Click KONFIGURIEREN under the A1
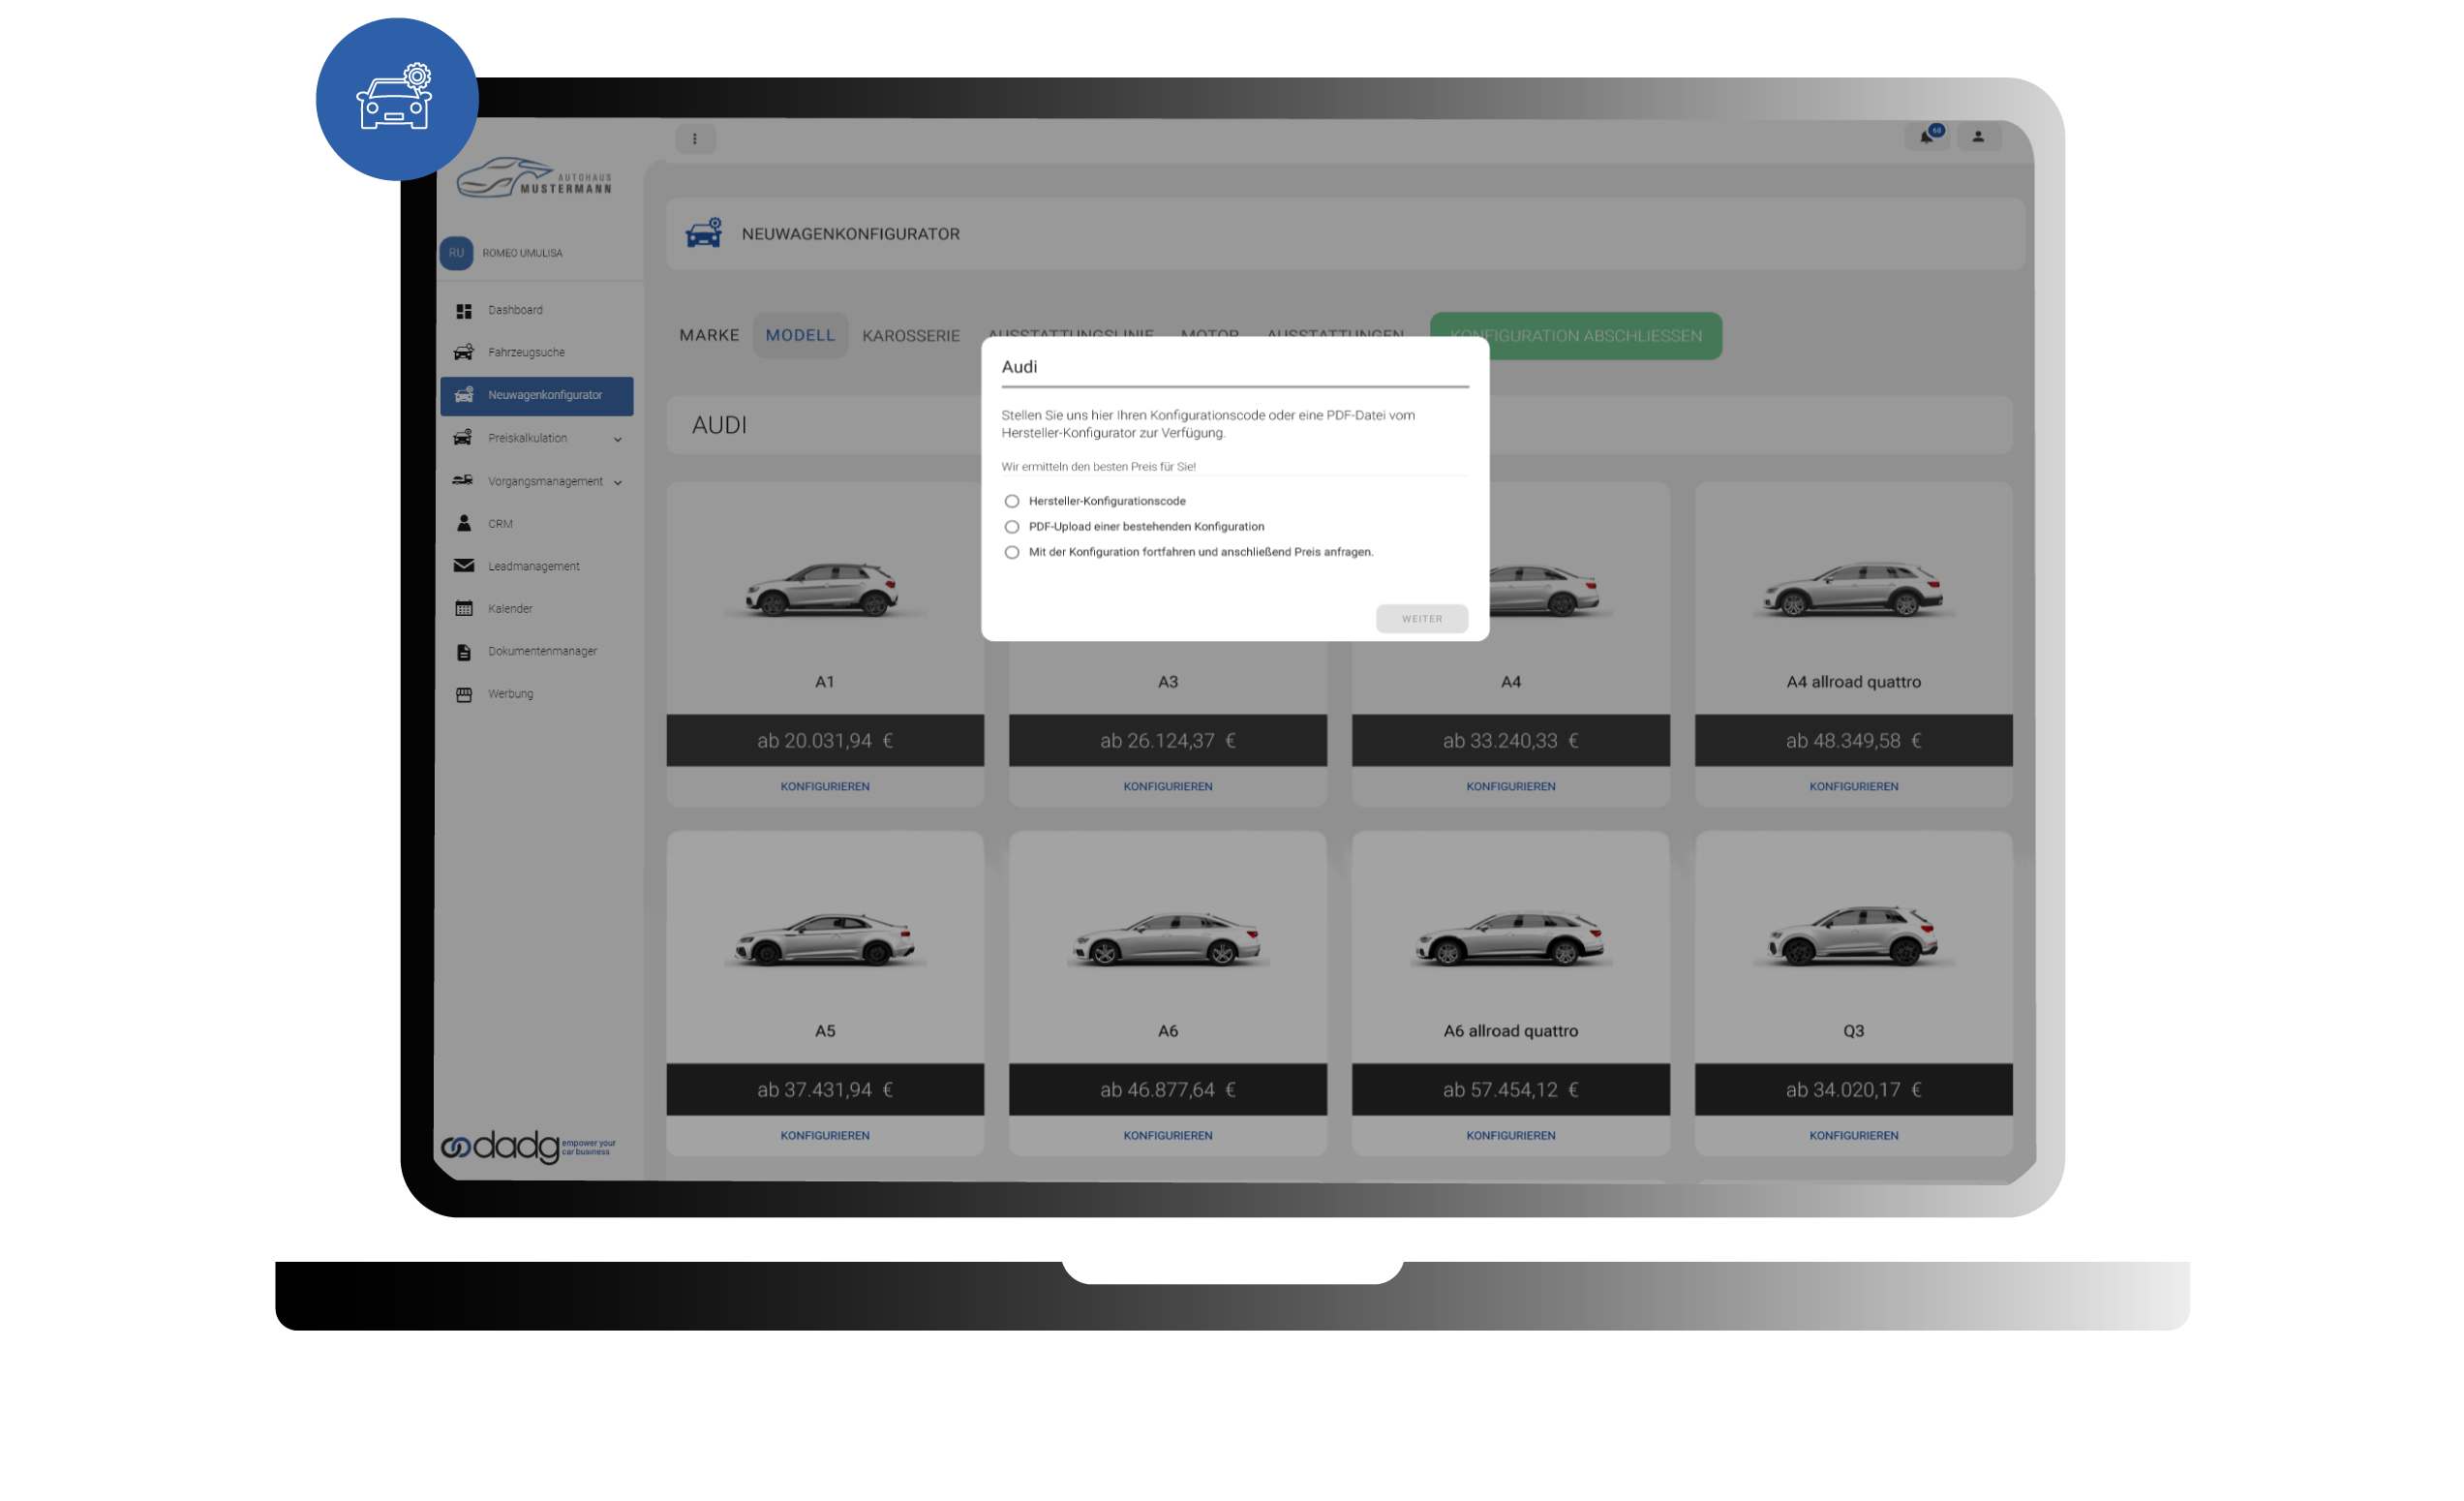2464x1501 pixels. point(825,787)
